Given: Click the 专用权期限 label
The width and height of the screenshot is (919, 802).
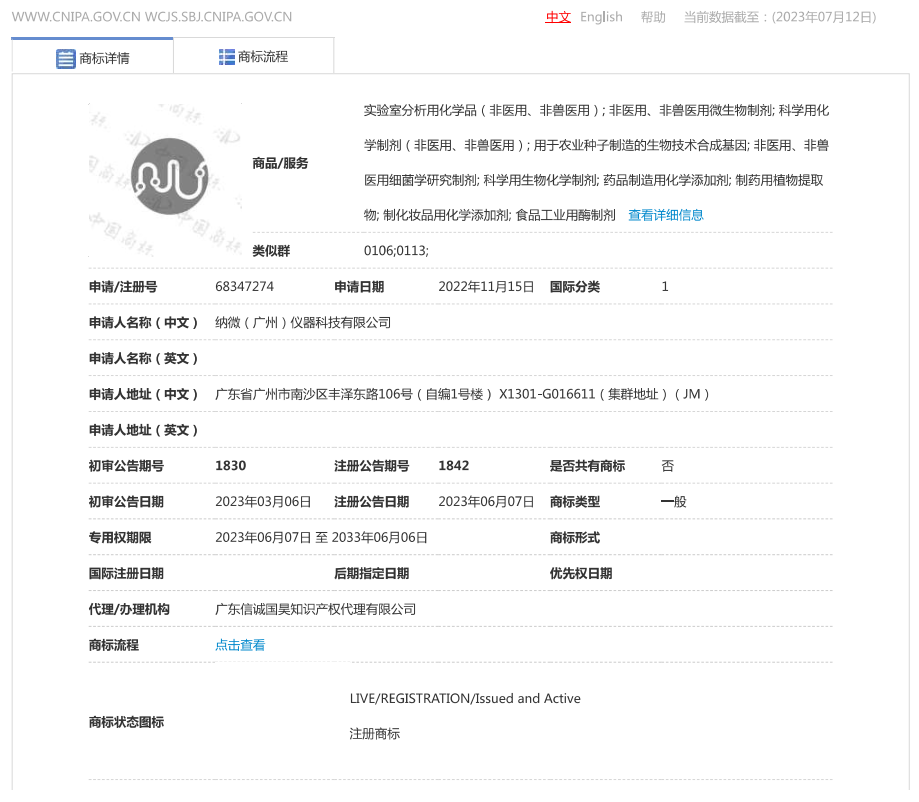Looking at the screenshot, I should point(120,538).
